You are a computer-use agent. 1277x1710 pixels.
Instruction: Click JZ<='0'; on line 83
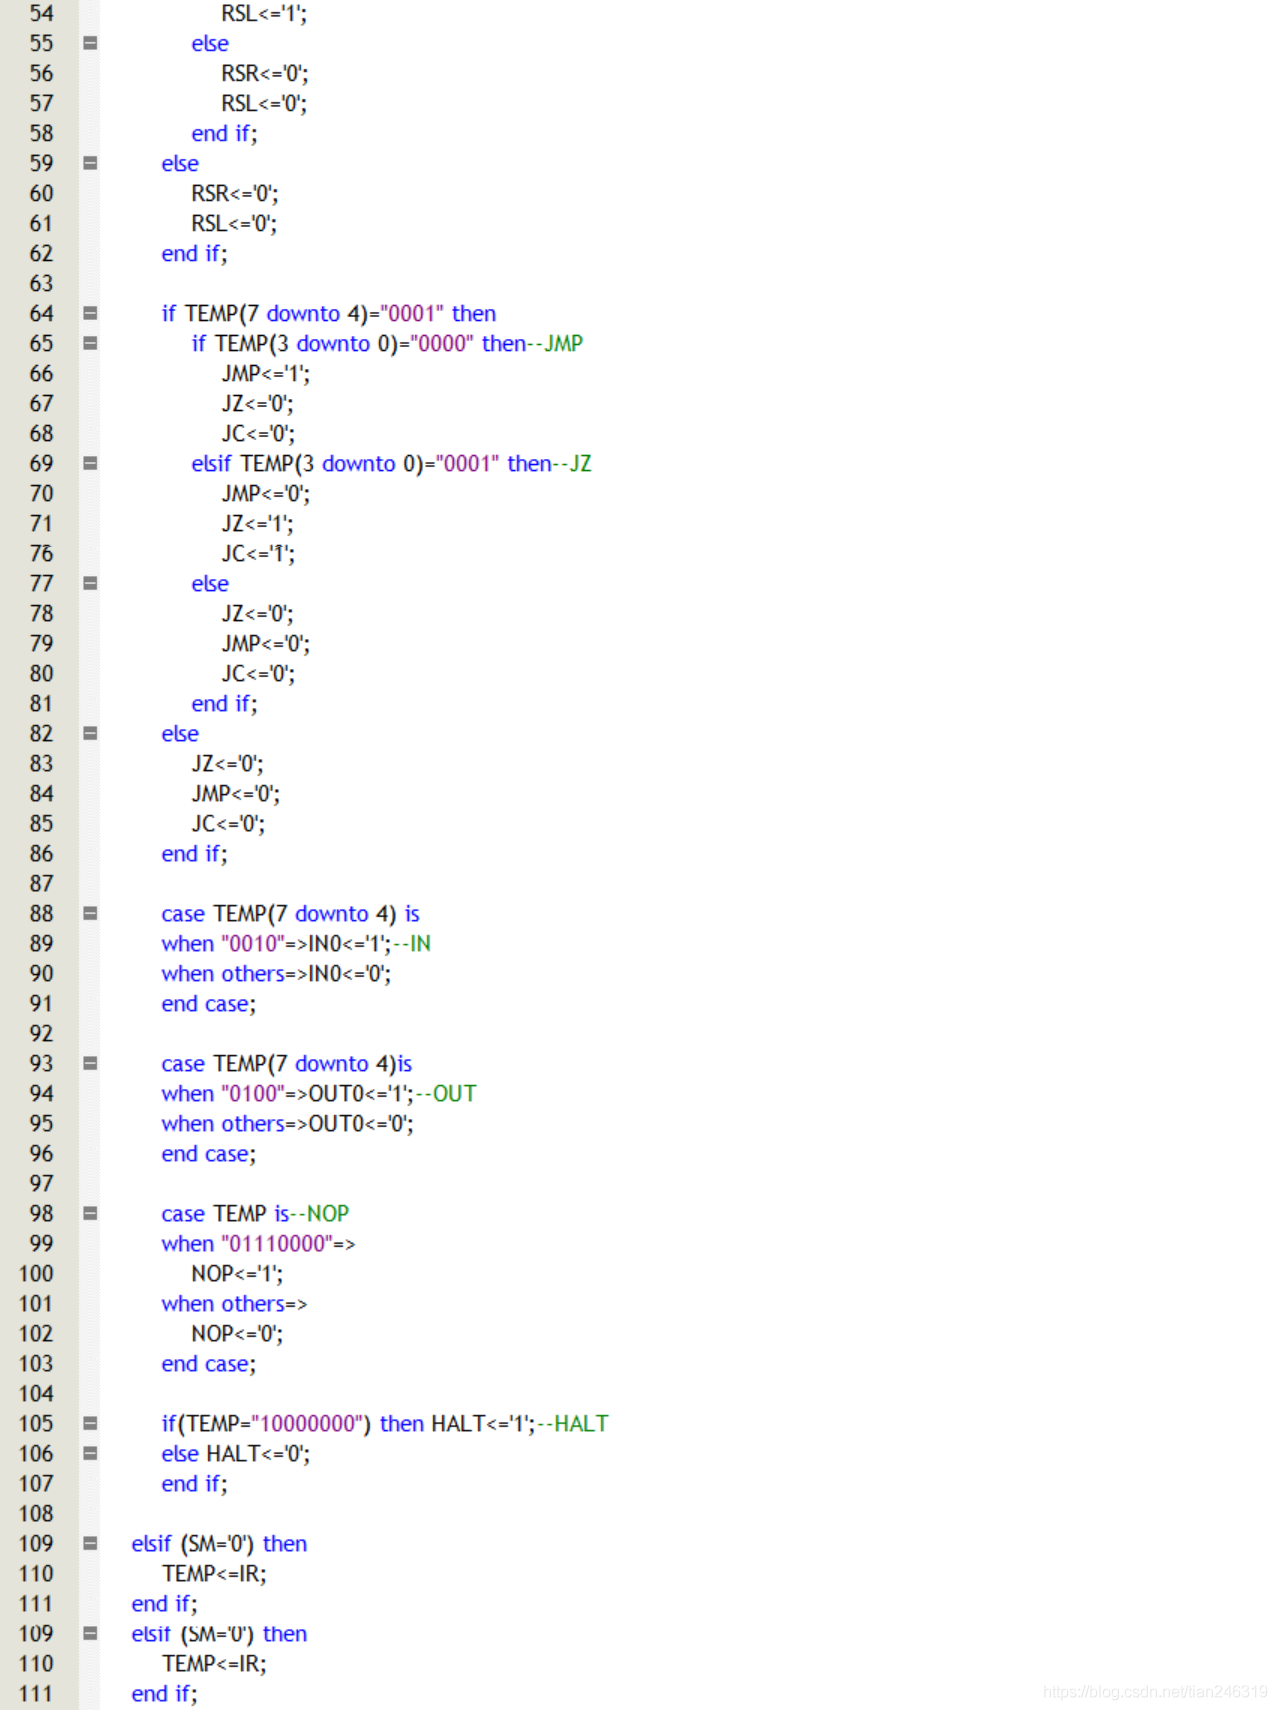click(228, 764)
